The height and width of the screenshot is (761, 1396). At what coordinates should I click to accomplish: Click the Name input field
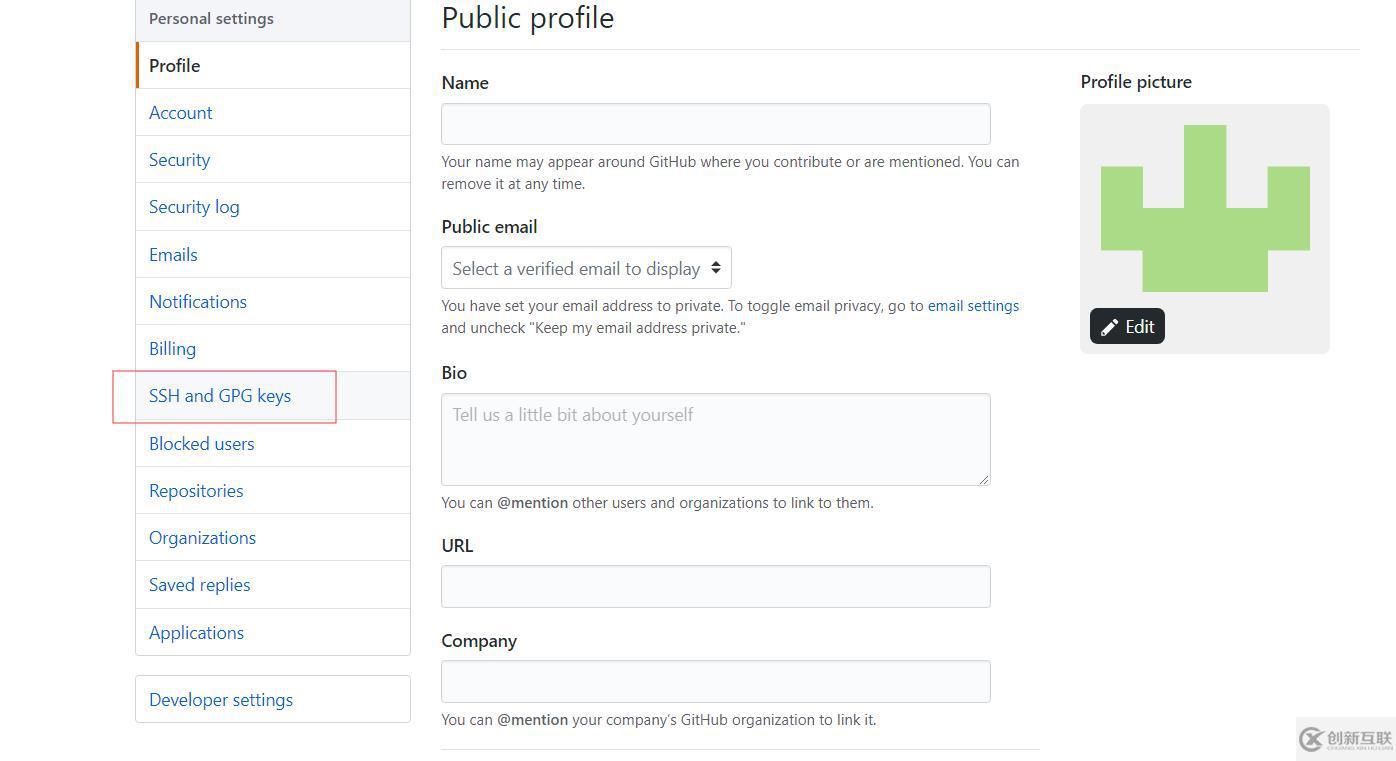pyautogui.click(x=716, y=124)
